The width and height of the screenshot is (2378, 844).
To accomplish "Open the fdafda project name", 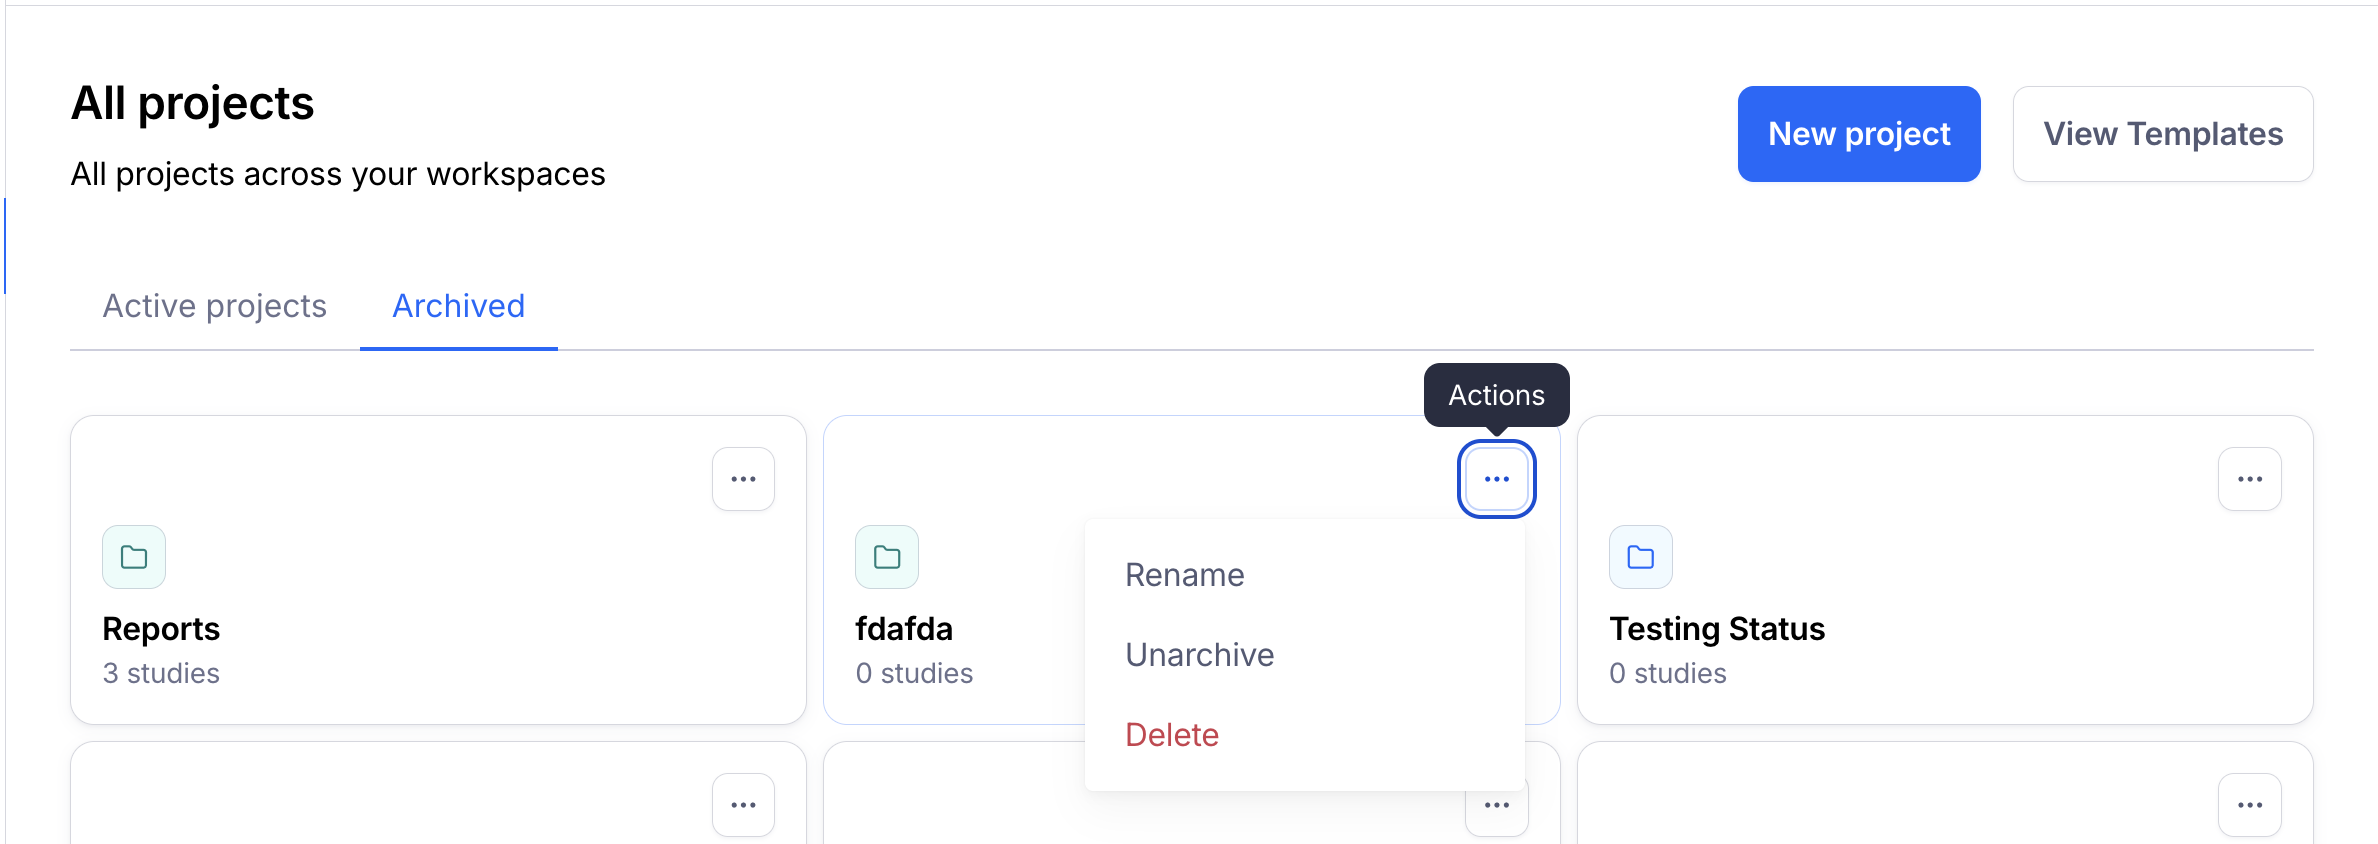I will coord(904,629).
